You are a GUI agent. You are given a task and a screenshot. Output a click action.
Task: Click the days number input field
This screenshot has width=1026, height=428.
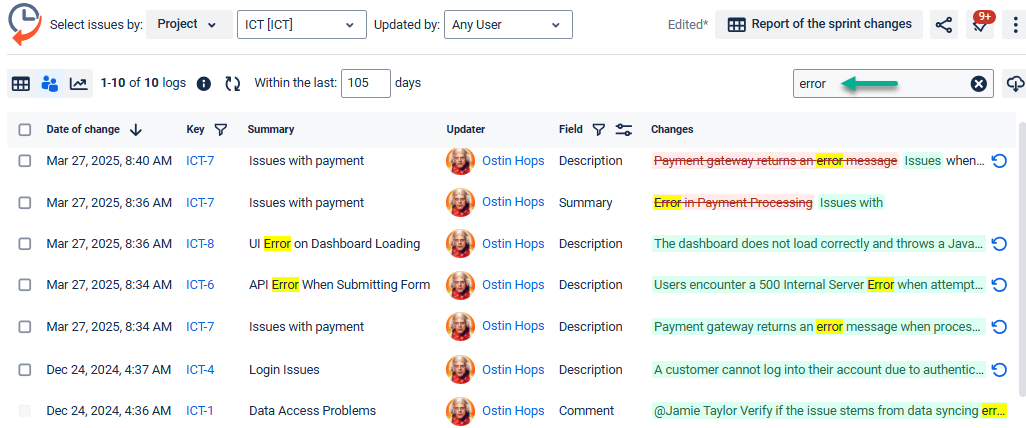(x=365, y=84)
